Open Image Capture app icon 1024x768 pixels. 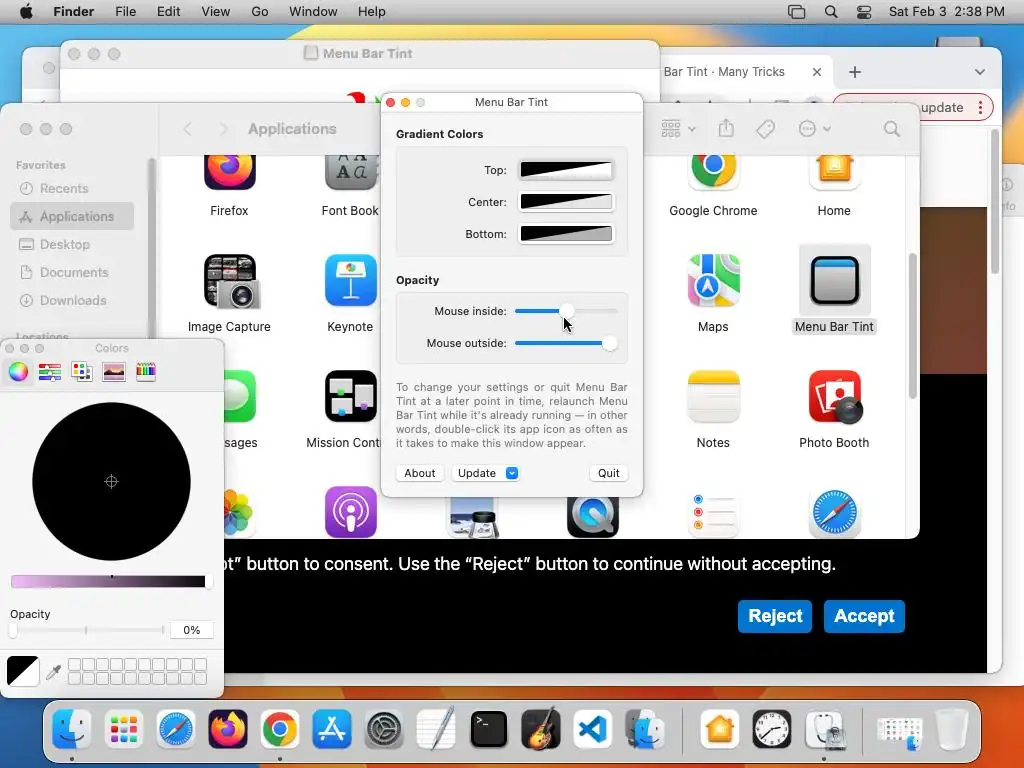click(229, 281)
